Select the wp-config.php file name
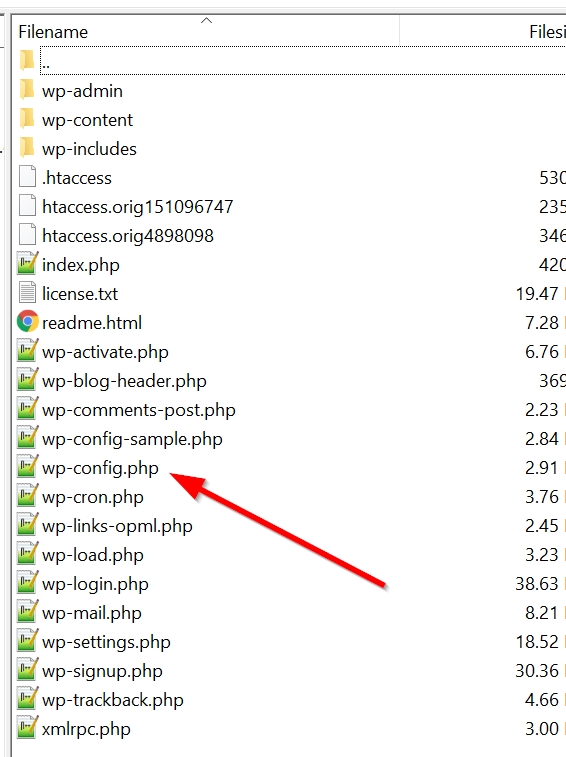This screenshot has width=566, height=757. 100,467
